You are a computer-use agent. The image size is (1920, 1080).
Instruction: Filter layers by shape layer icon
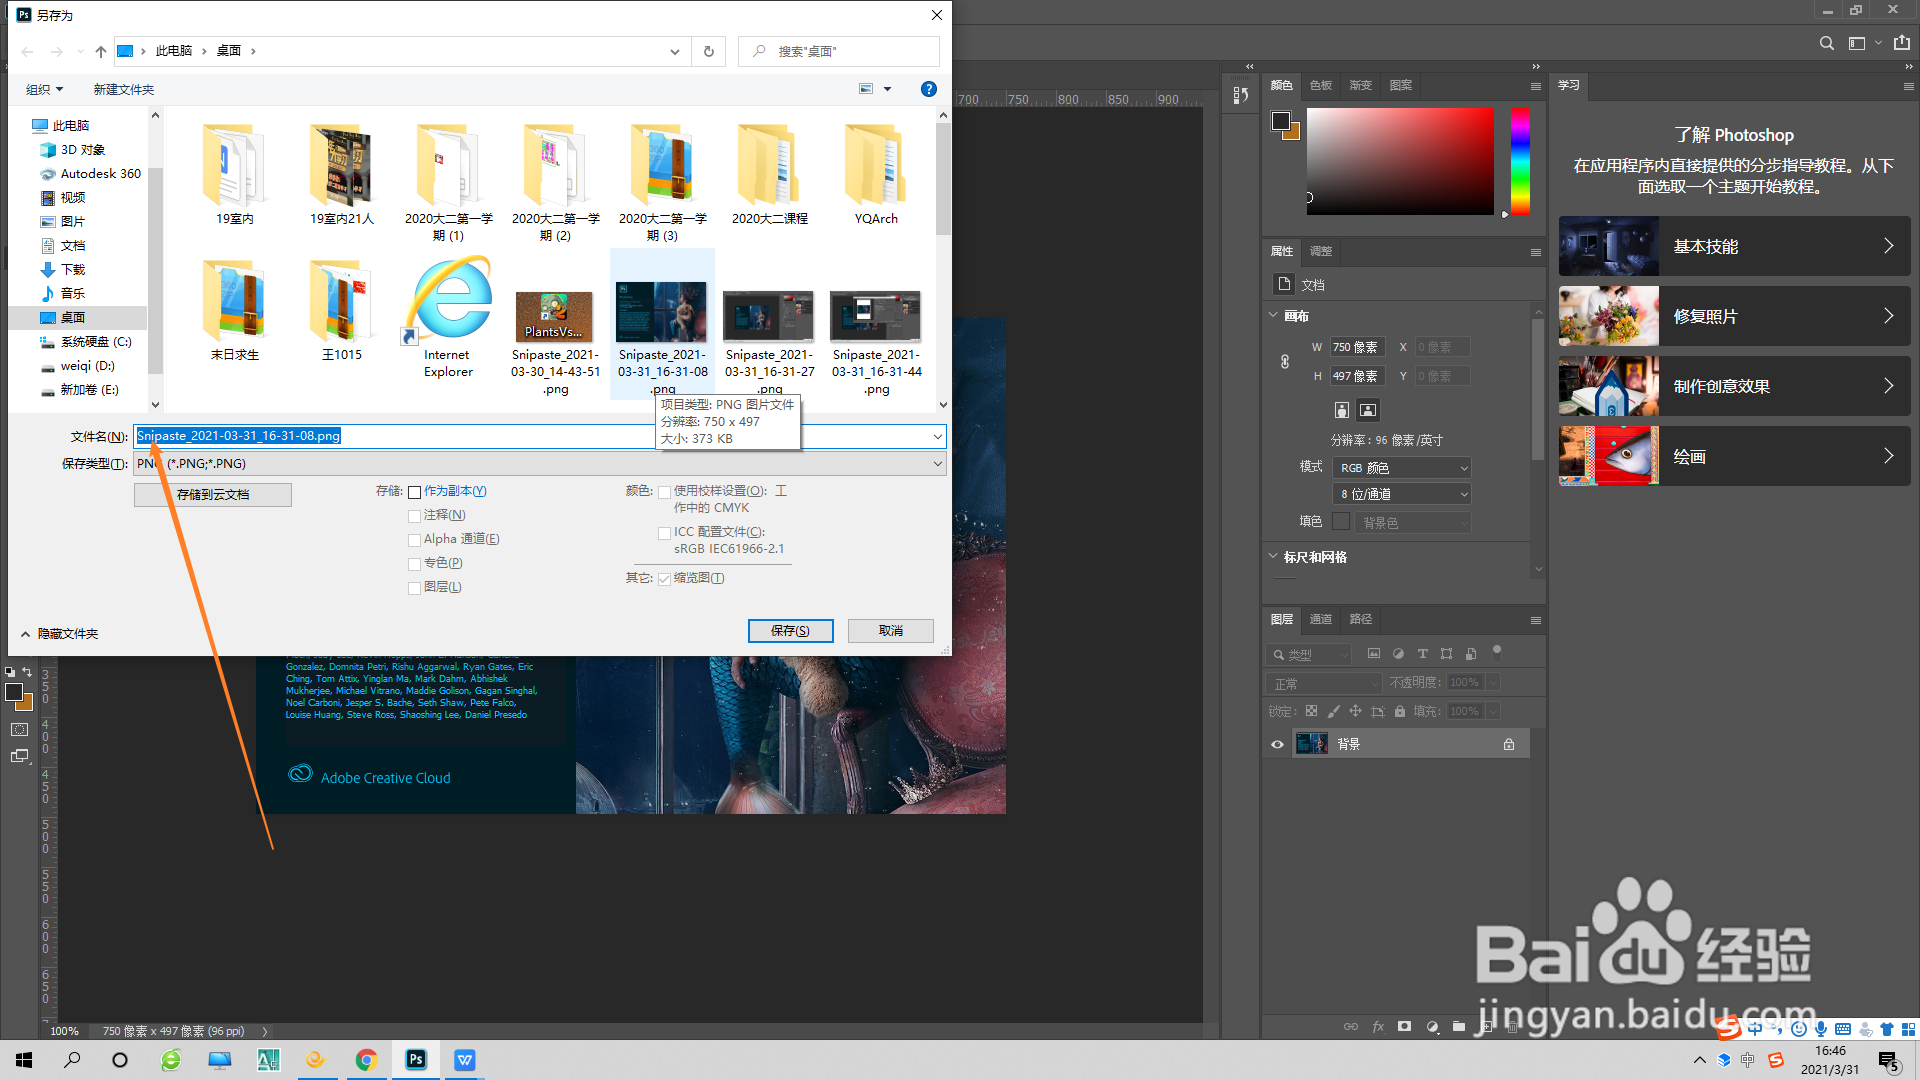click(x=1446, y=654)
